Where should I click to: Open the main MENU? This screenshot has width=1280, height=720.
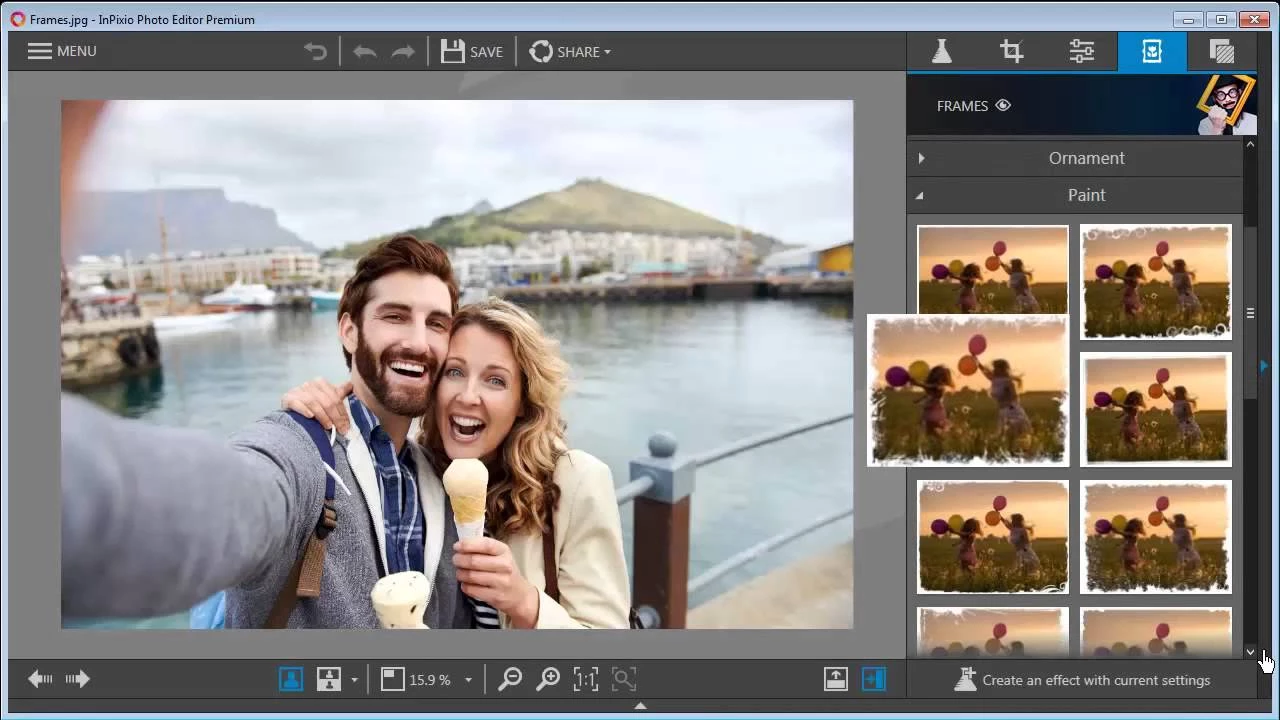coord(62,51)
